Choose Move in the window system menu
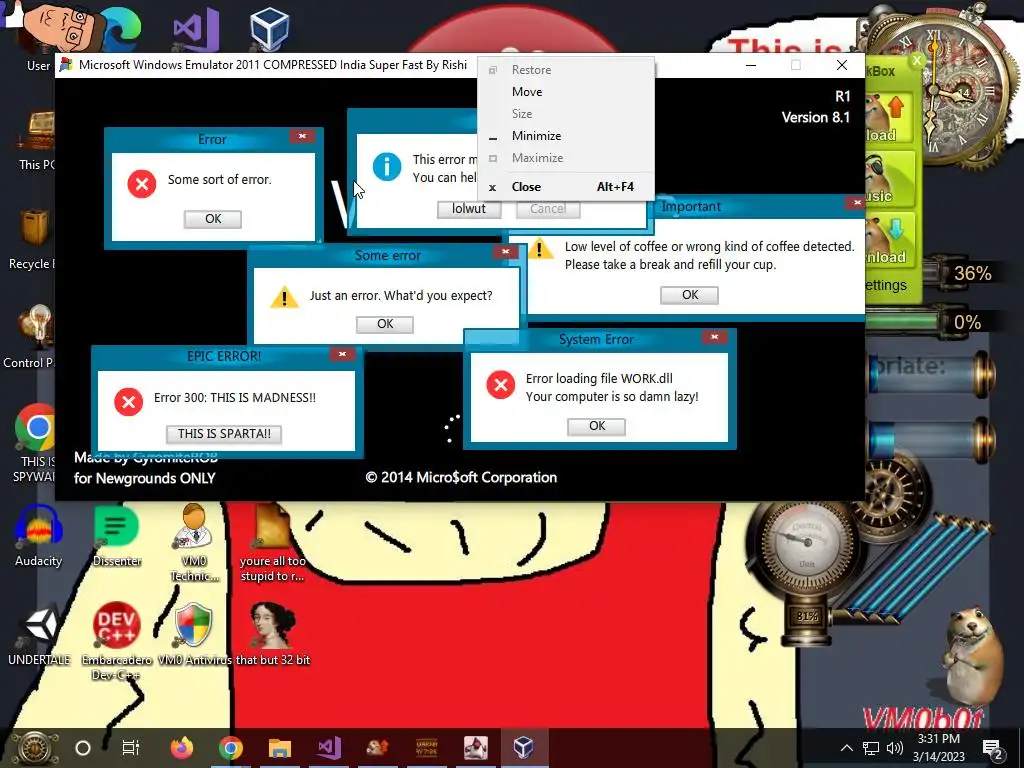This screenshot has height=768, width=1024. [566, 92]
